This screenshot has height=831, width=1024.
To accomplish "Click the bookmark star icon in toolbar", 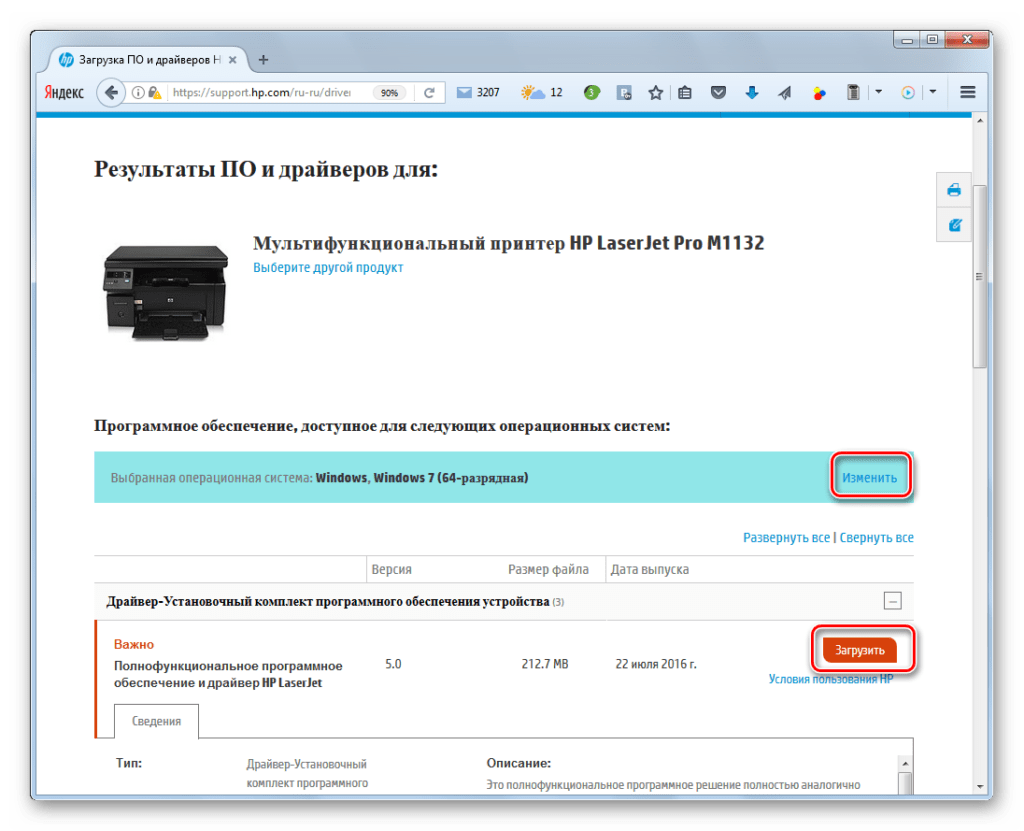I will coord(655,93).
